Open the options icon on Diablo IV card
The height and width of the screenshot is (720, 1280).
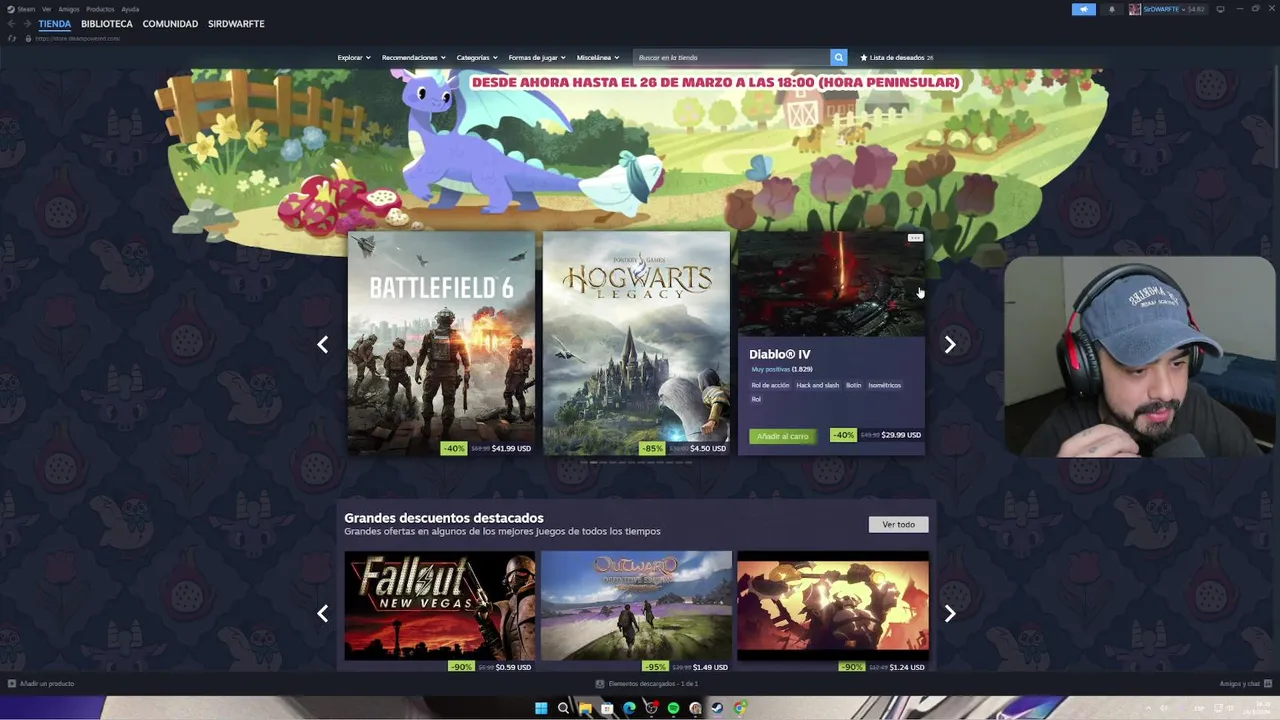[915, 238]
